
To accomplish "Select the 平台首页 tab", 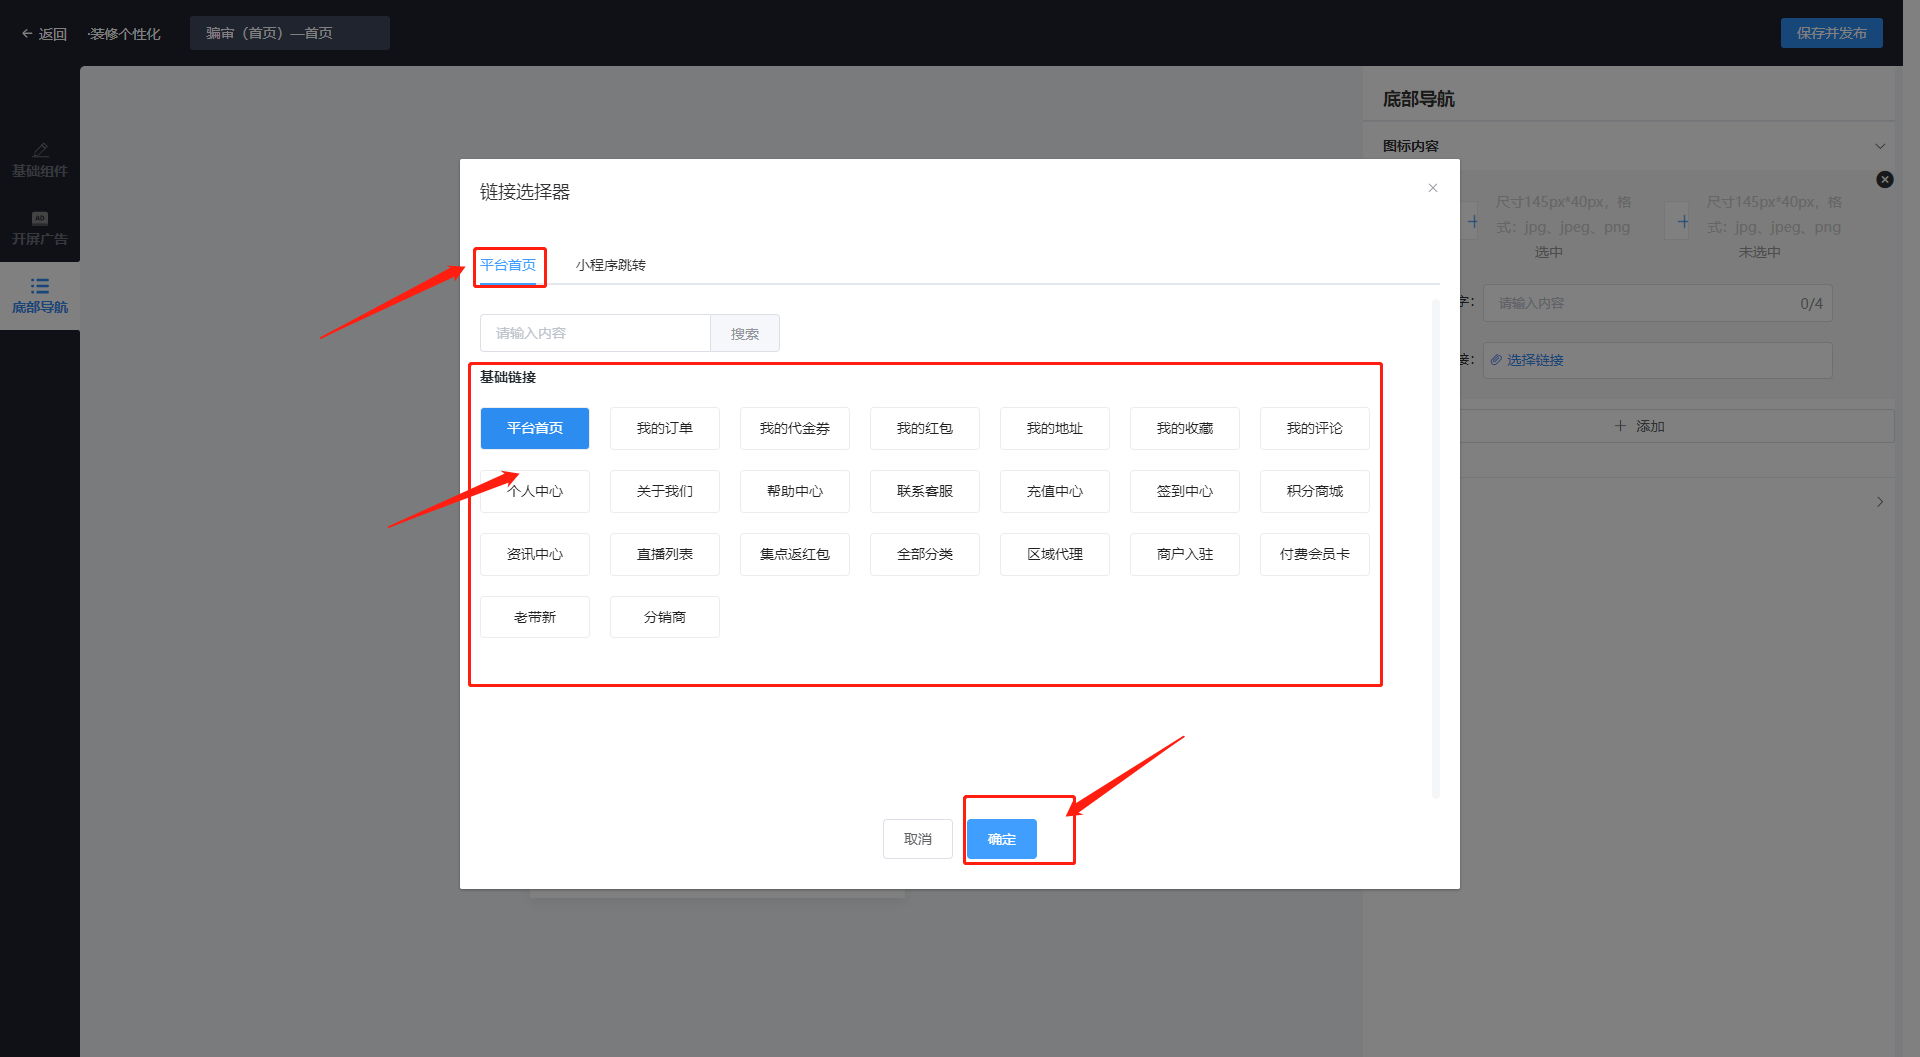I will coord(508,265).
